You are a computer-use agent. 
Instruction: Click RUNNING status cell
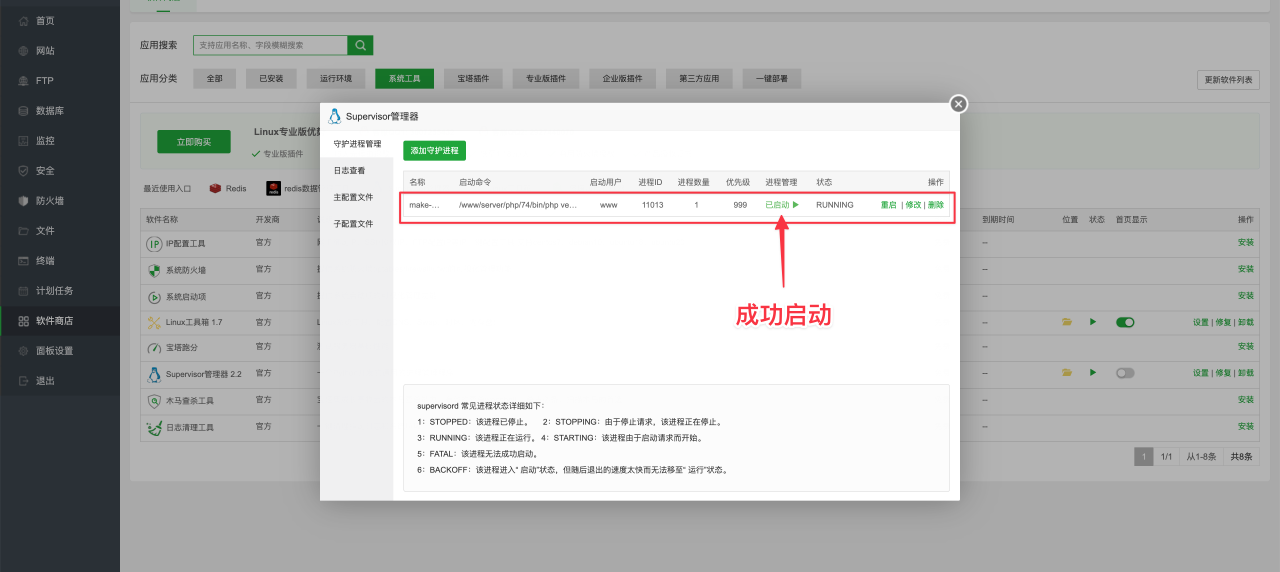coord(835,205)
